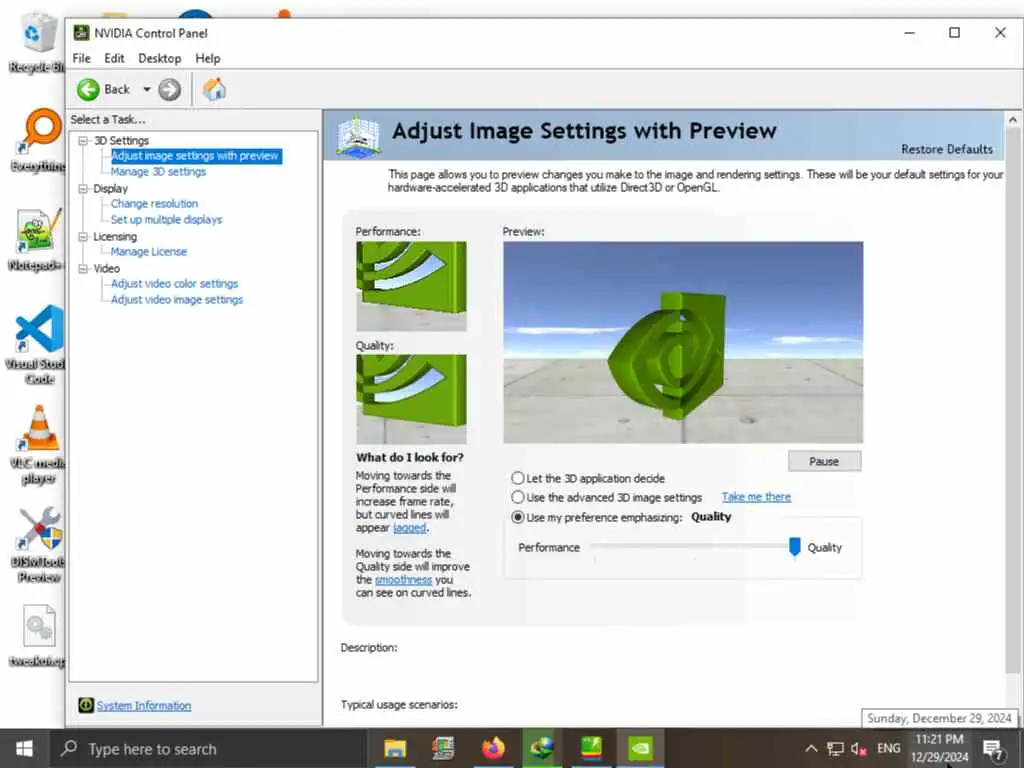Click the ENG language indicator

[x=888, y=748]
